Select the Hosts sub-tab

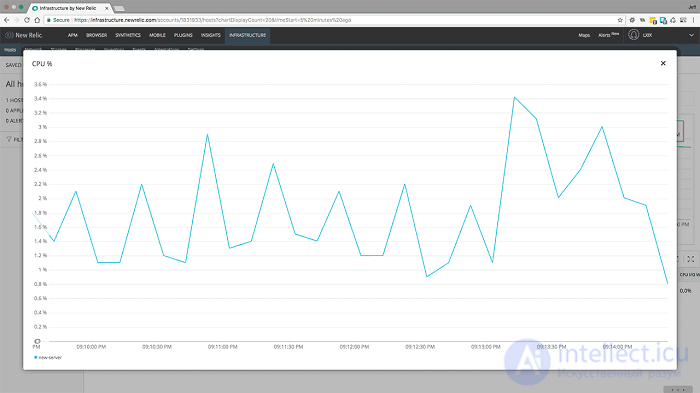point(10,50)
